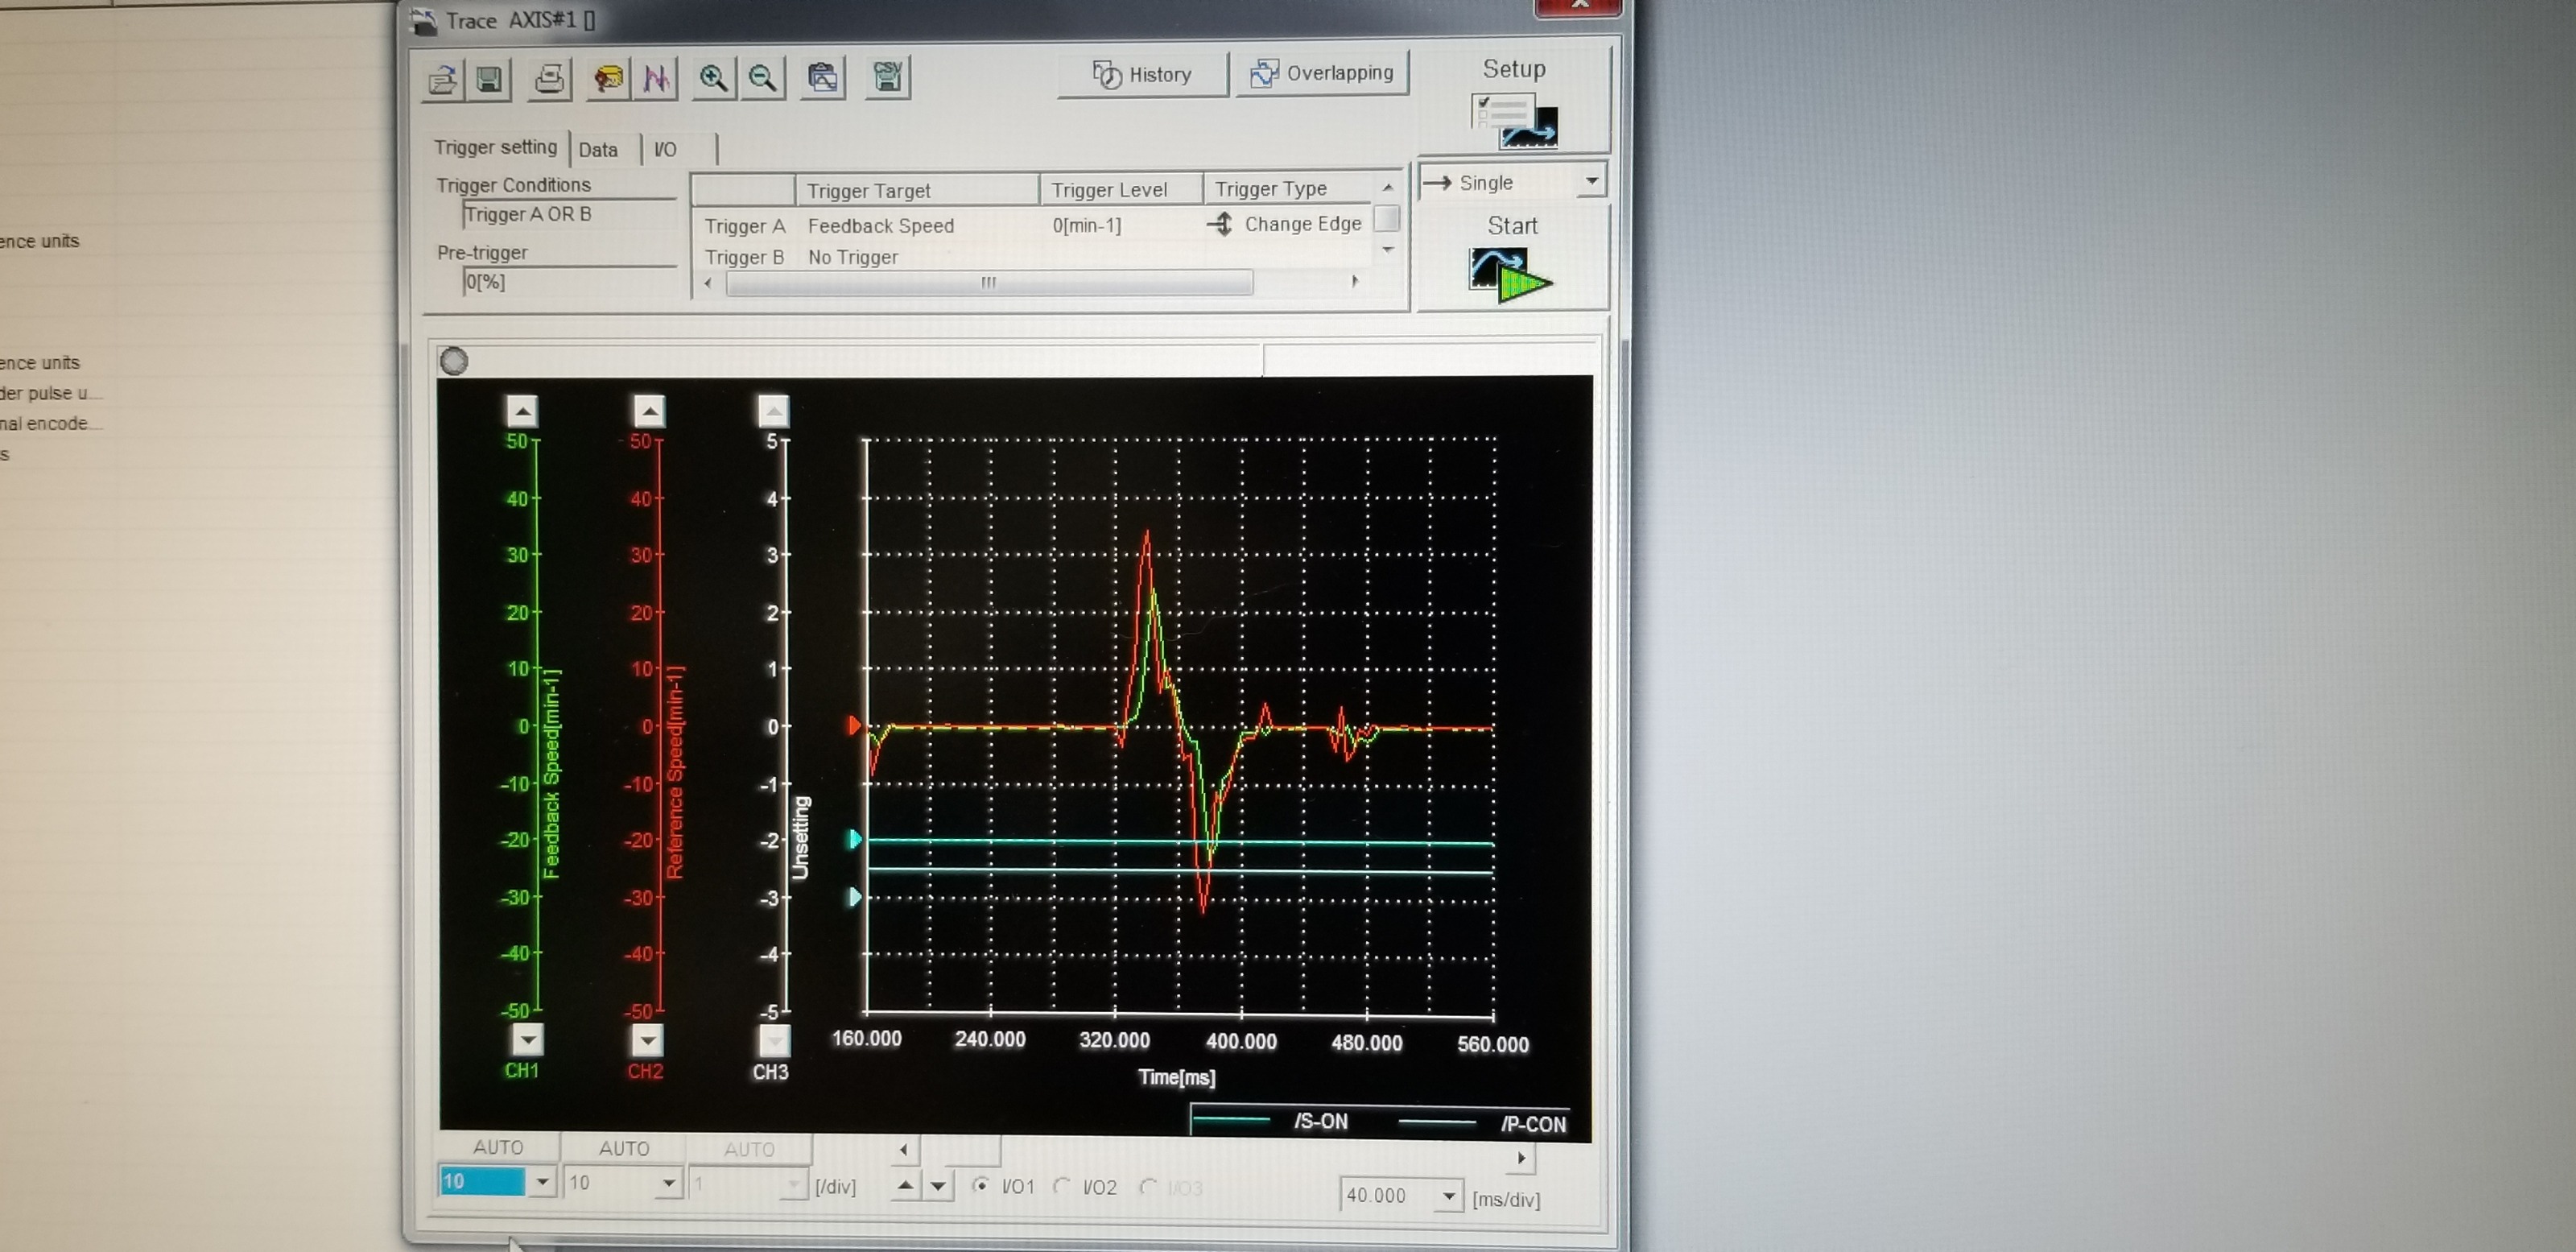The width and height of the screenshot is (2576, 1252).
Task: Click the AUTO button for CH1
Action: coord(498,1147)
